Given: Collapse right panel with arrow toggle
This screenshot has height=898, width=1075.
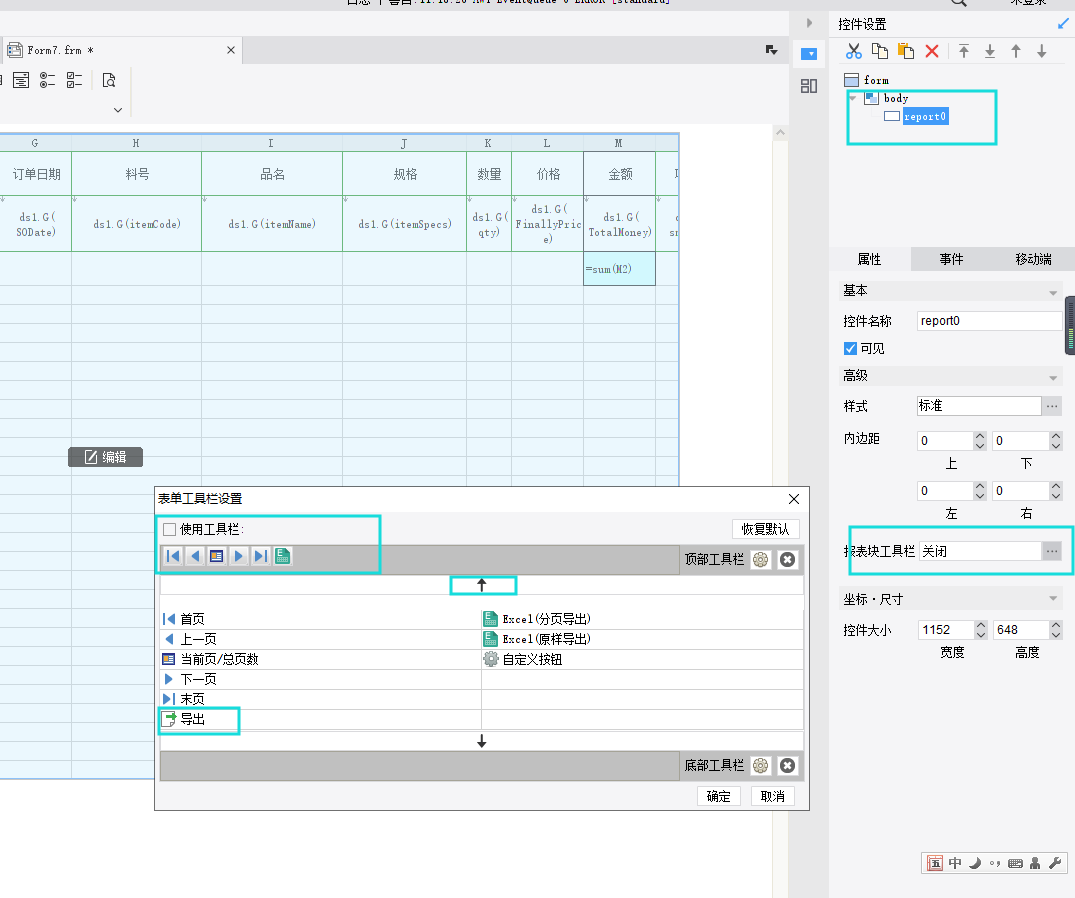Looking at the screenshot, I should (x=809, y=23).
